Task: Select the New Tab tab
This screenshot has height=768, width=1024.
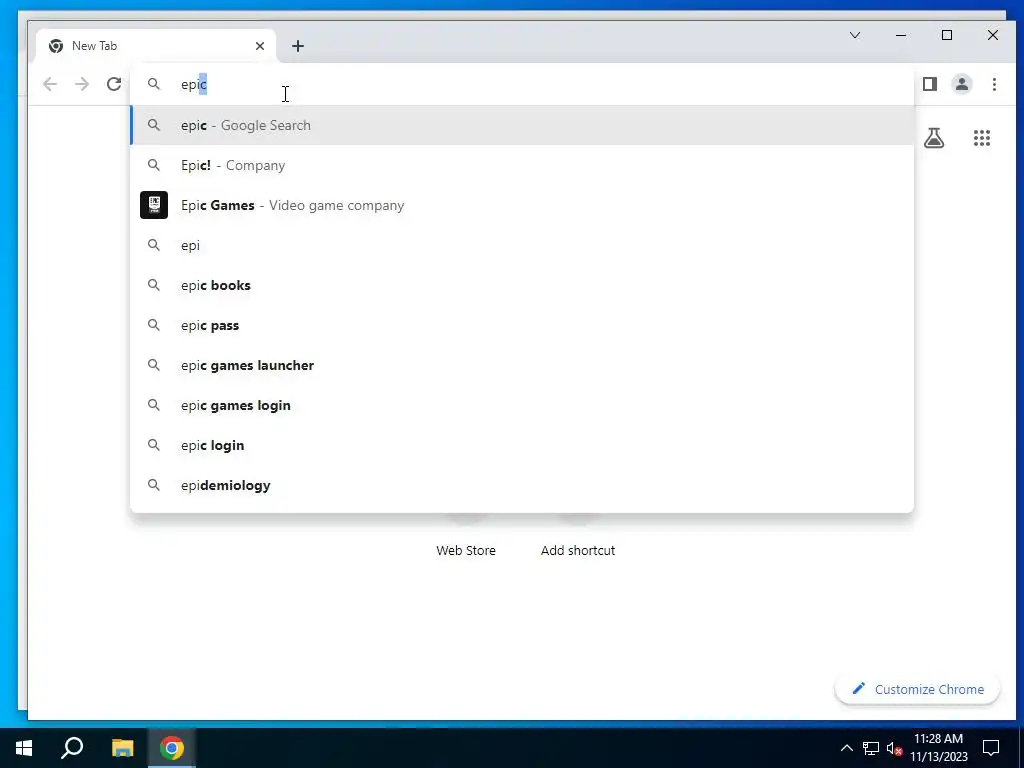Action: click(155, 46)
